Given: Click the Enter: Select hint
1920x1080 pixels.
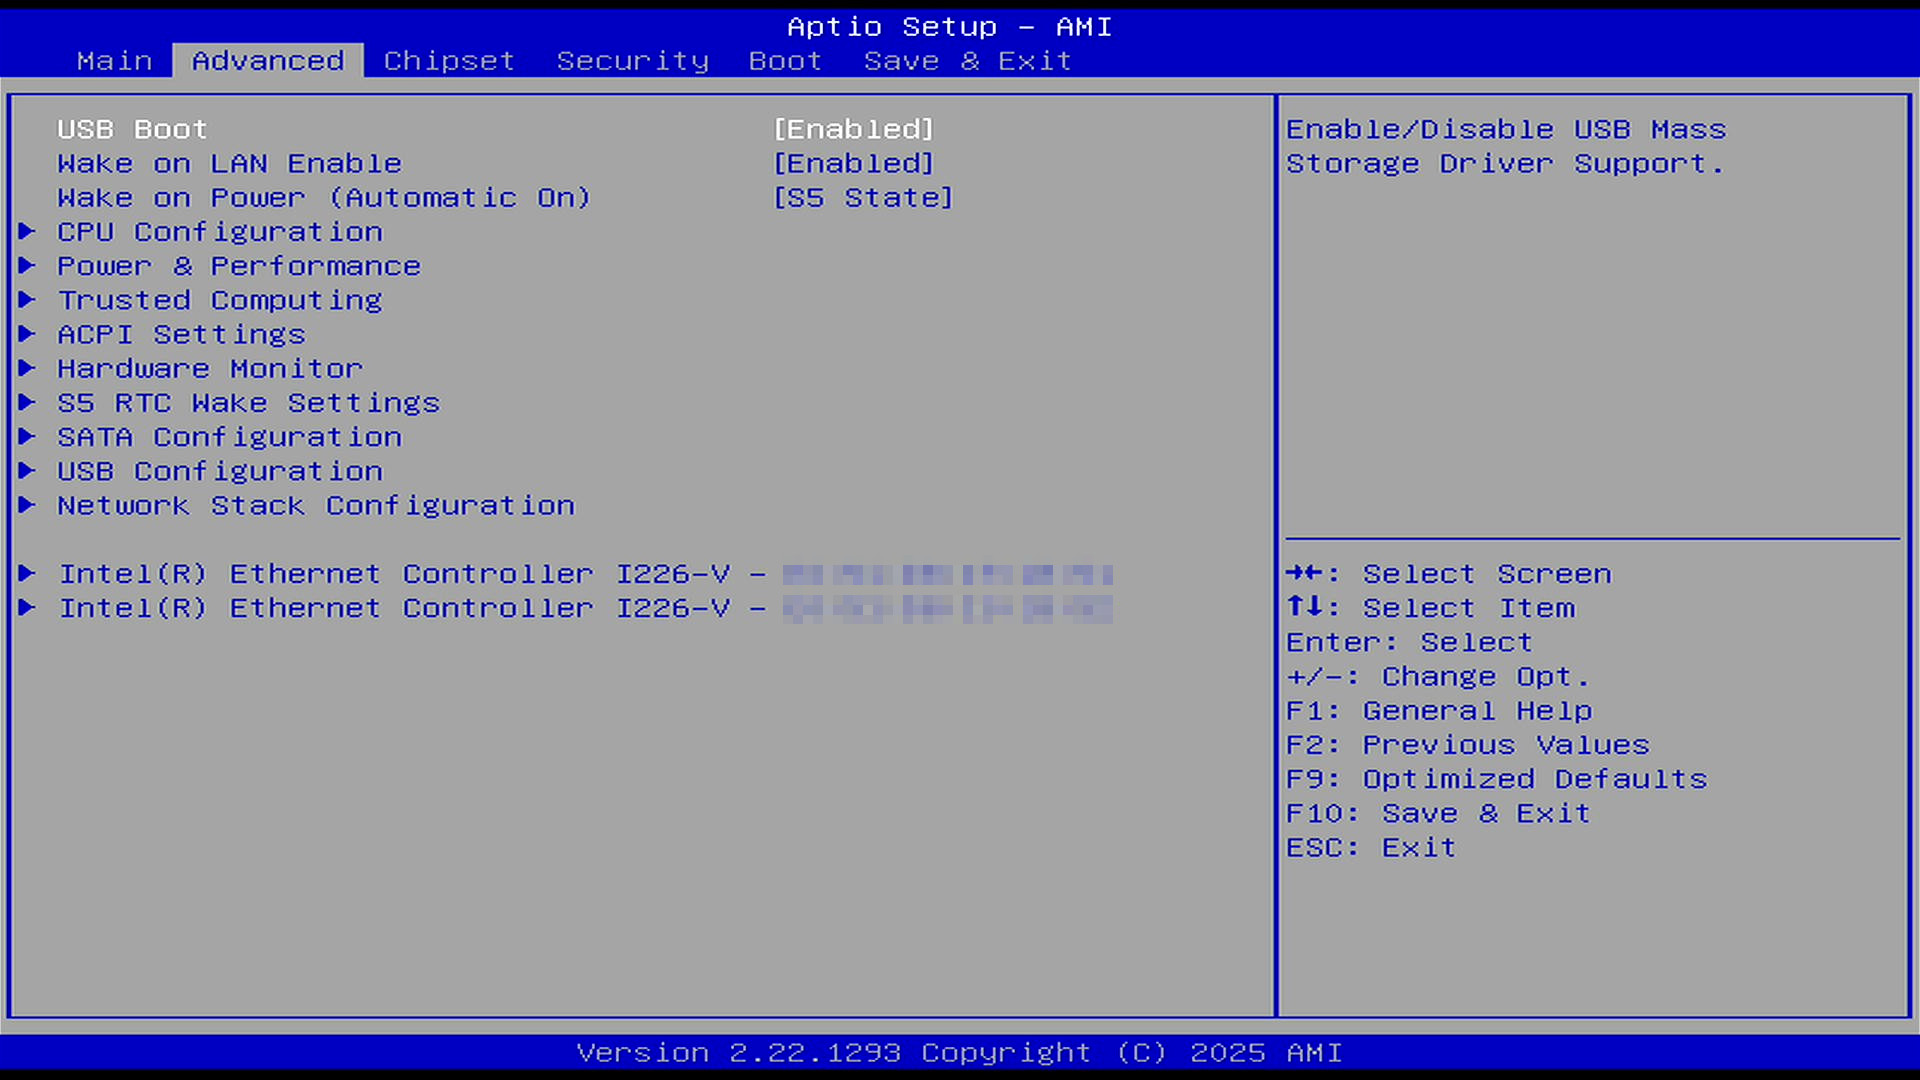Looking at the screenshot, I should (x=1409, y=642).
